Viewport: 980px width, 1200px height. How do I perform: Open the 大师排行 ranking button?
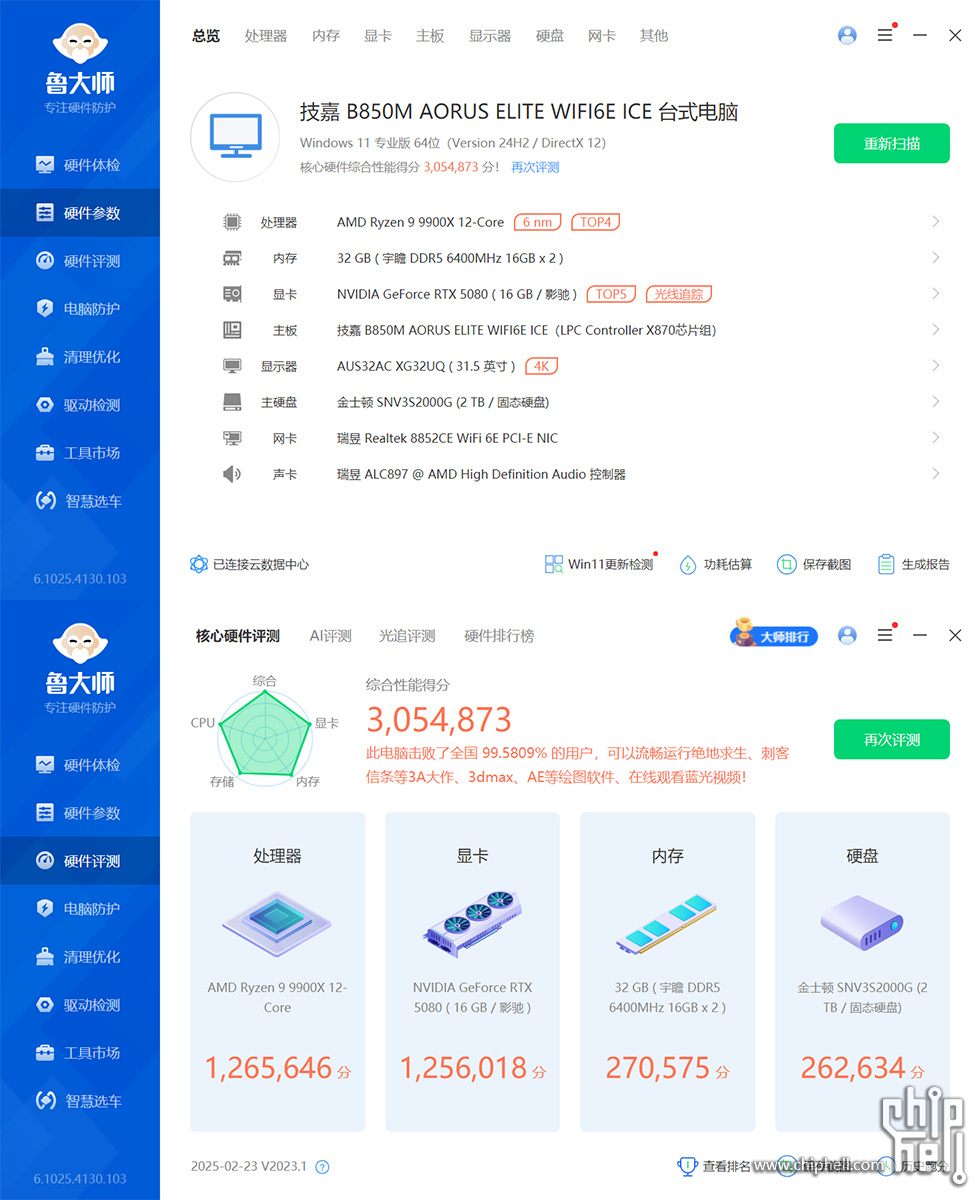tap(774, 635)
